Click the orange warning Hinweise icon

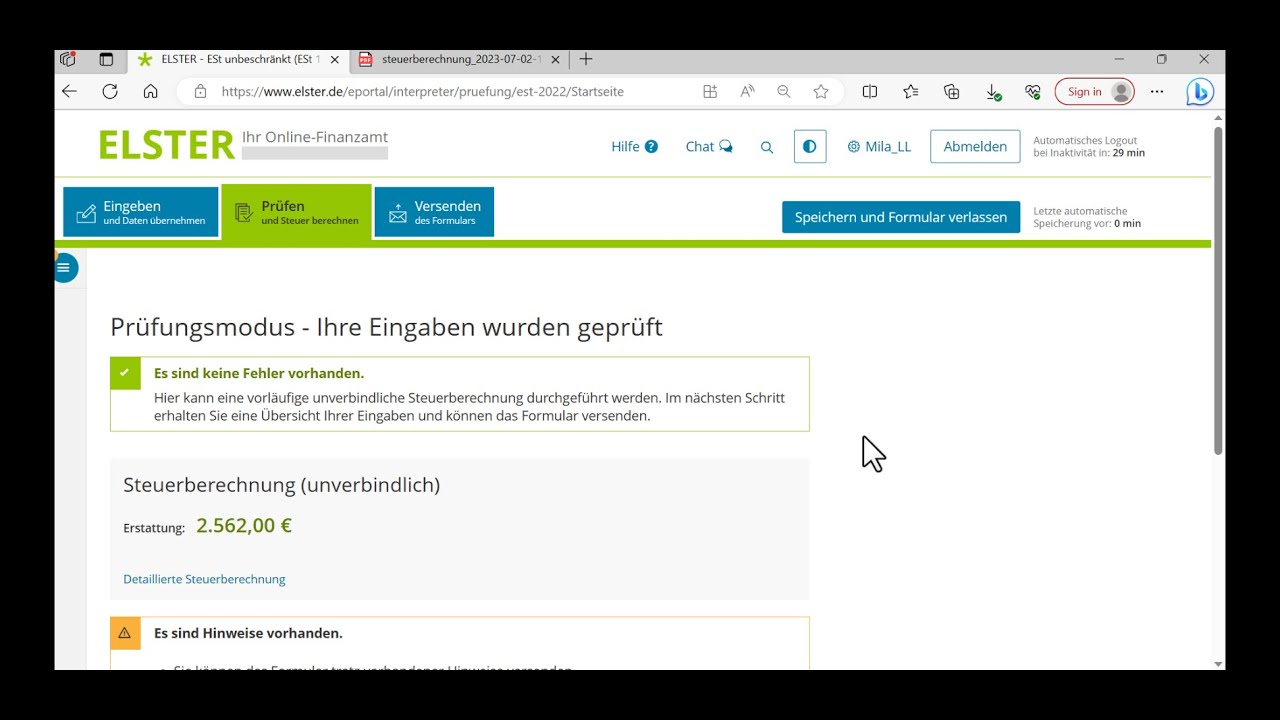tap(125, 633)
